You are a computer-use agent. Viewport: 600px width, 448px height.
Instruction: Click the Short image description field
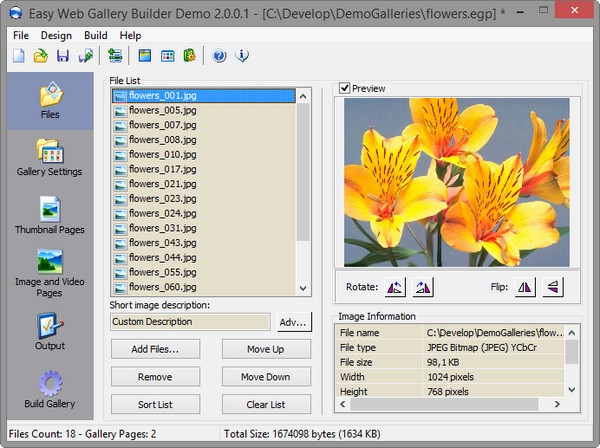point(190,322)
